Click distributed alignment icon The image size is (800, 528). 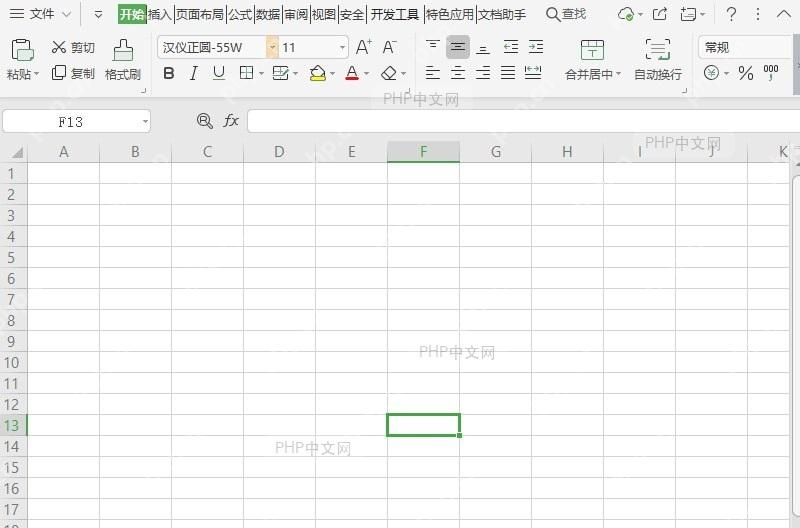tap(533, 73)
